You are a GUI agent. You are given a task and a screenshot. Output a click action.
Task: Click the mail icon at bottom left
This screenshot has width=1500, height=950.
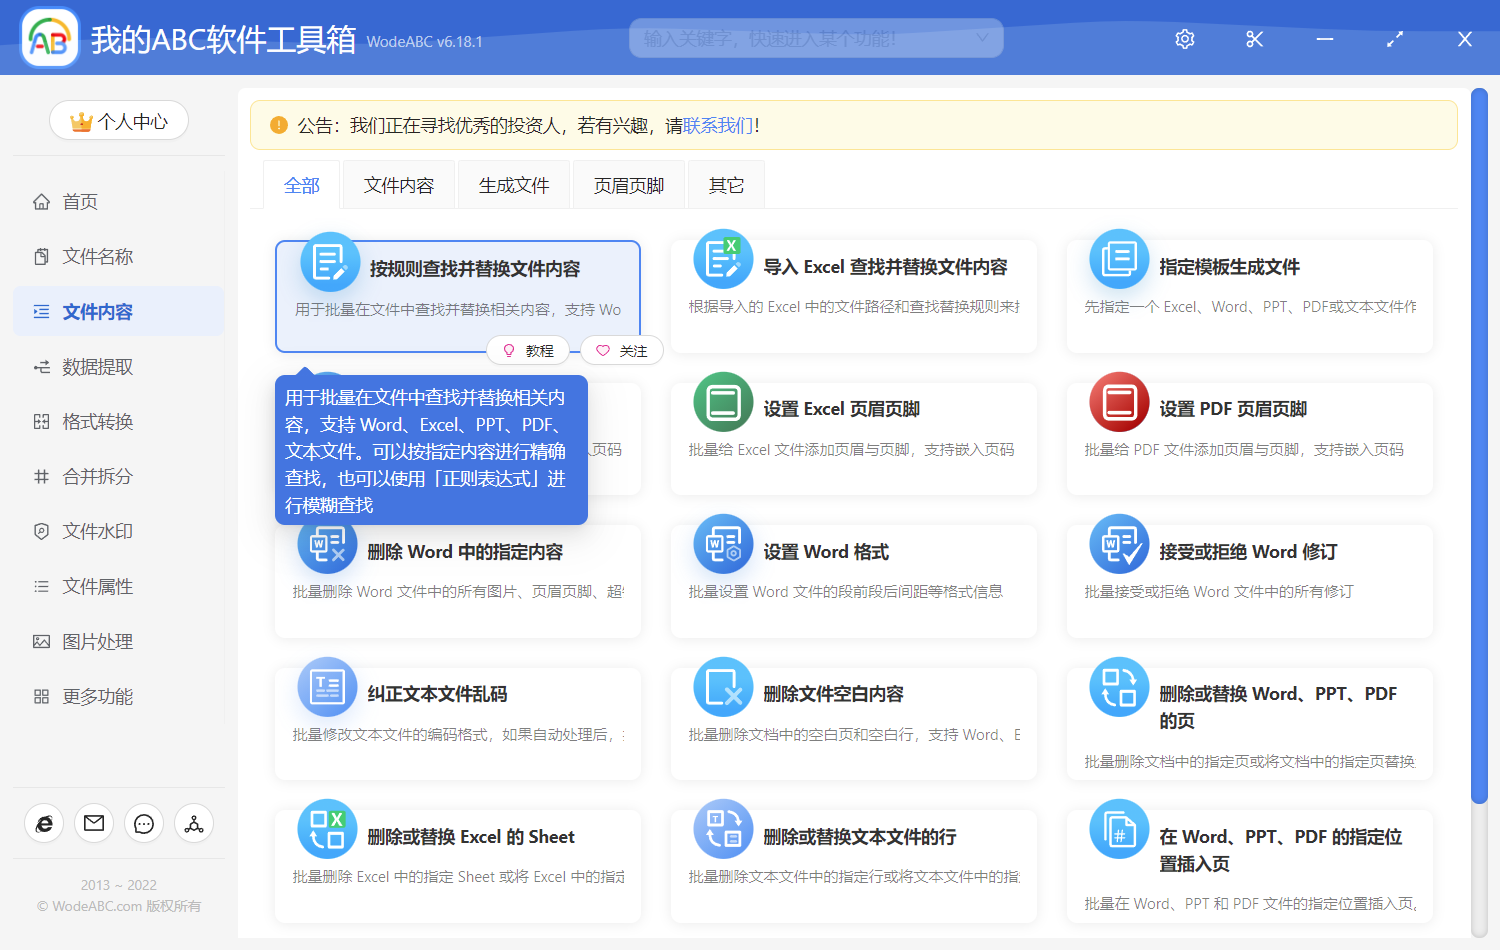coord(94,823)
